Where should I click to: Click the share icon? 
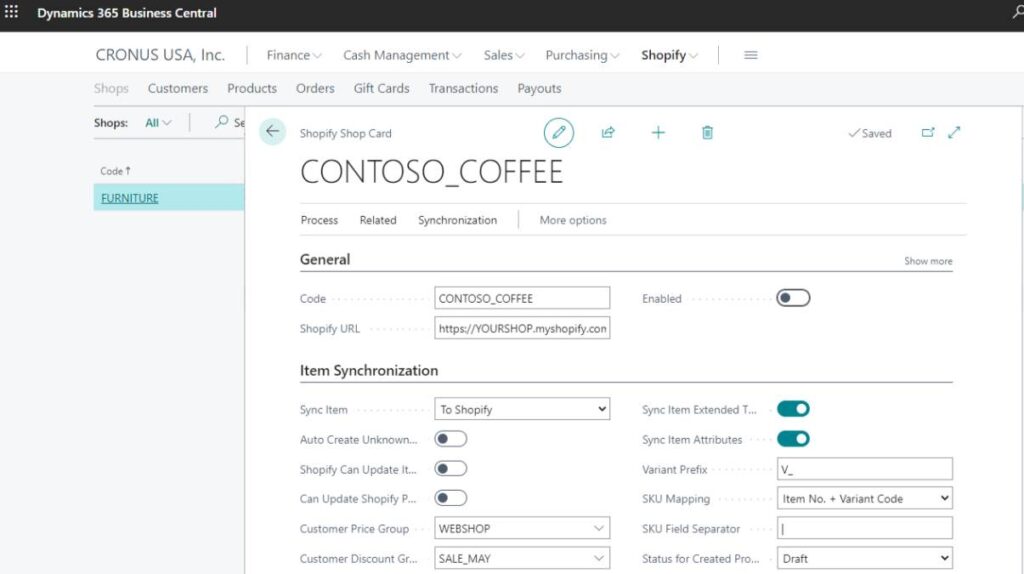pos(608,132)
